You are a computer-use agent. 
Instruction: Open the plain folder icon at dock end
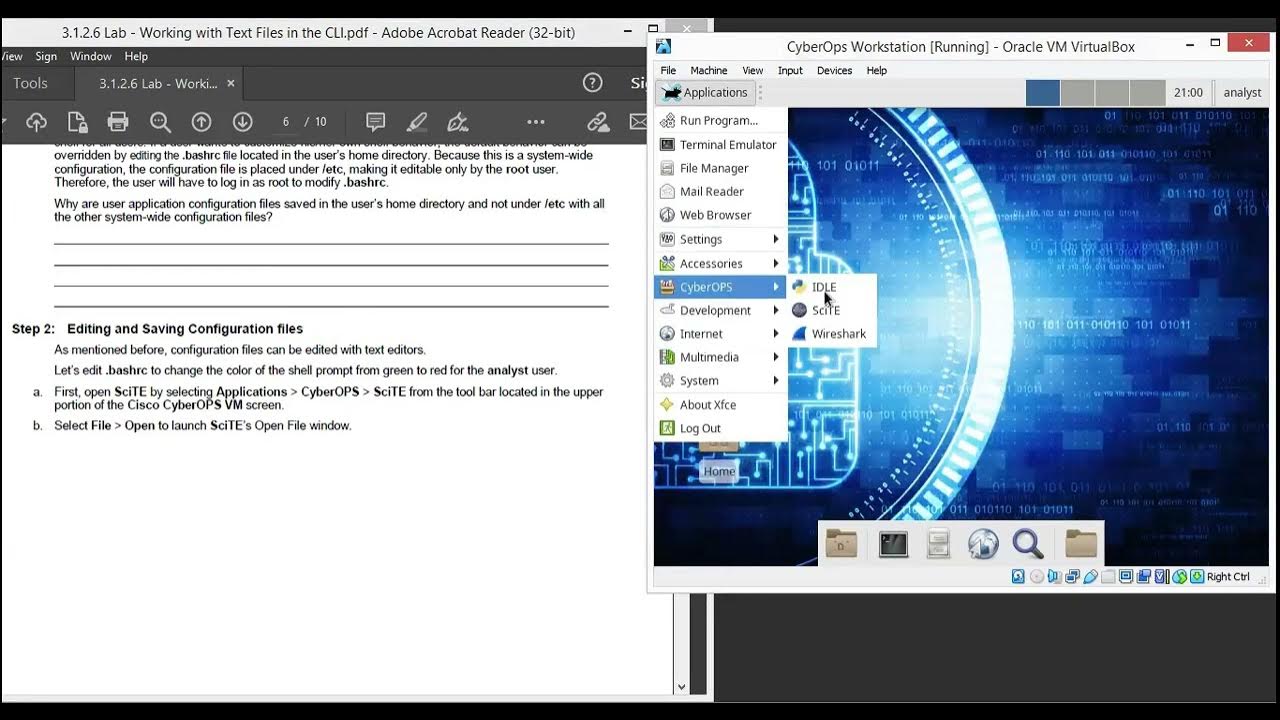pyautogui.click(x=1081, y=543)
